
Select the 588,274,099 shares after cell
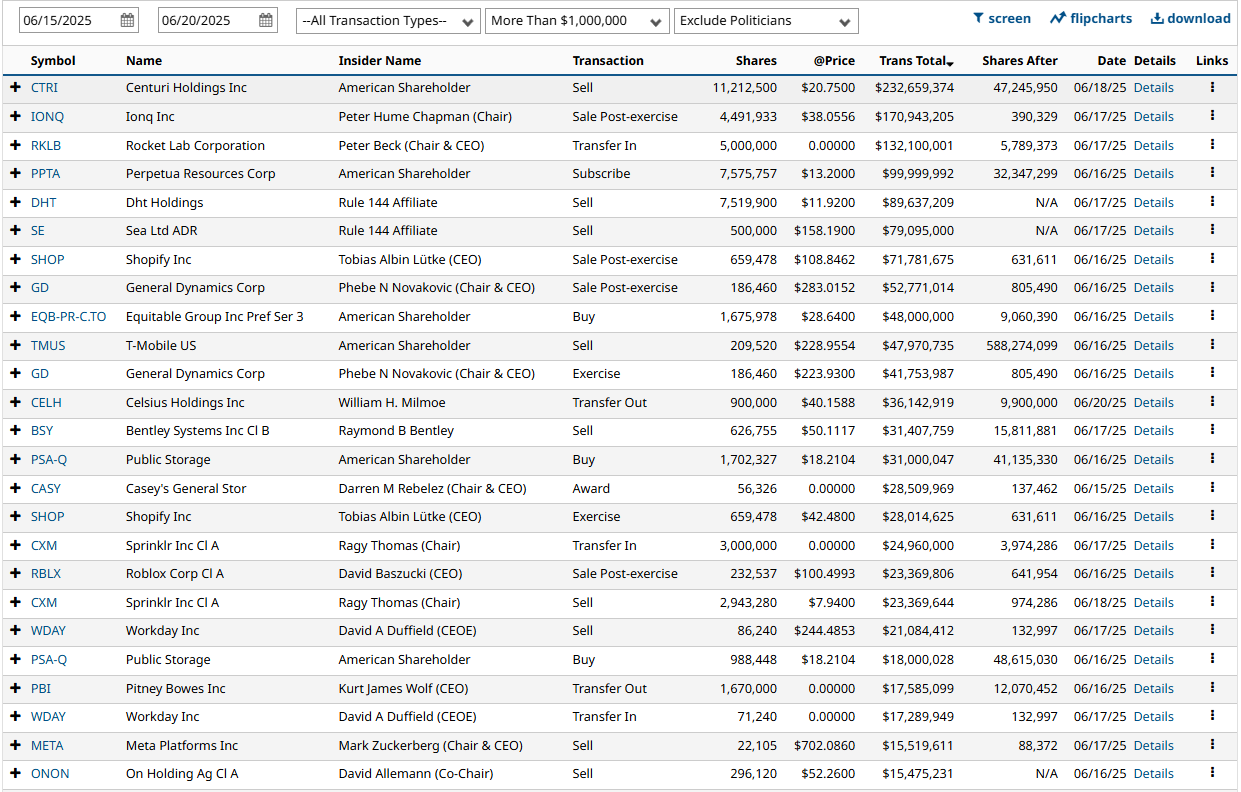click(1020, 345)
